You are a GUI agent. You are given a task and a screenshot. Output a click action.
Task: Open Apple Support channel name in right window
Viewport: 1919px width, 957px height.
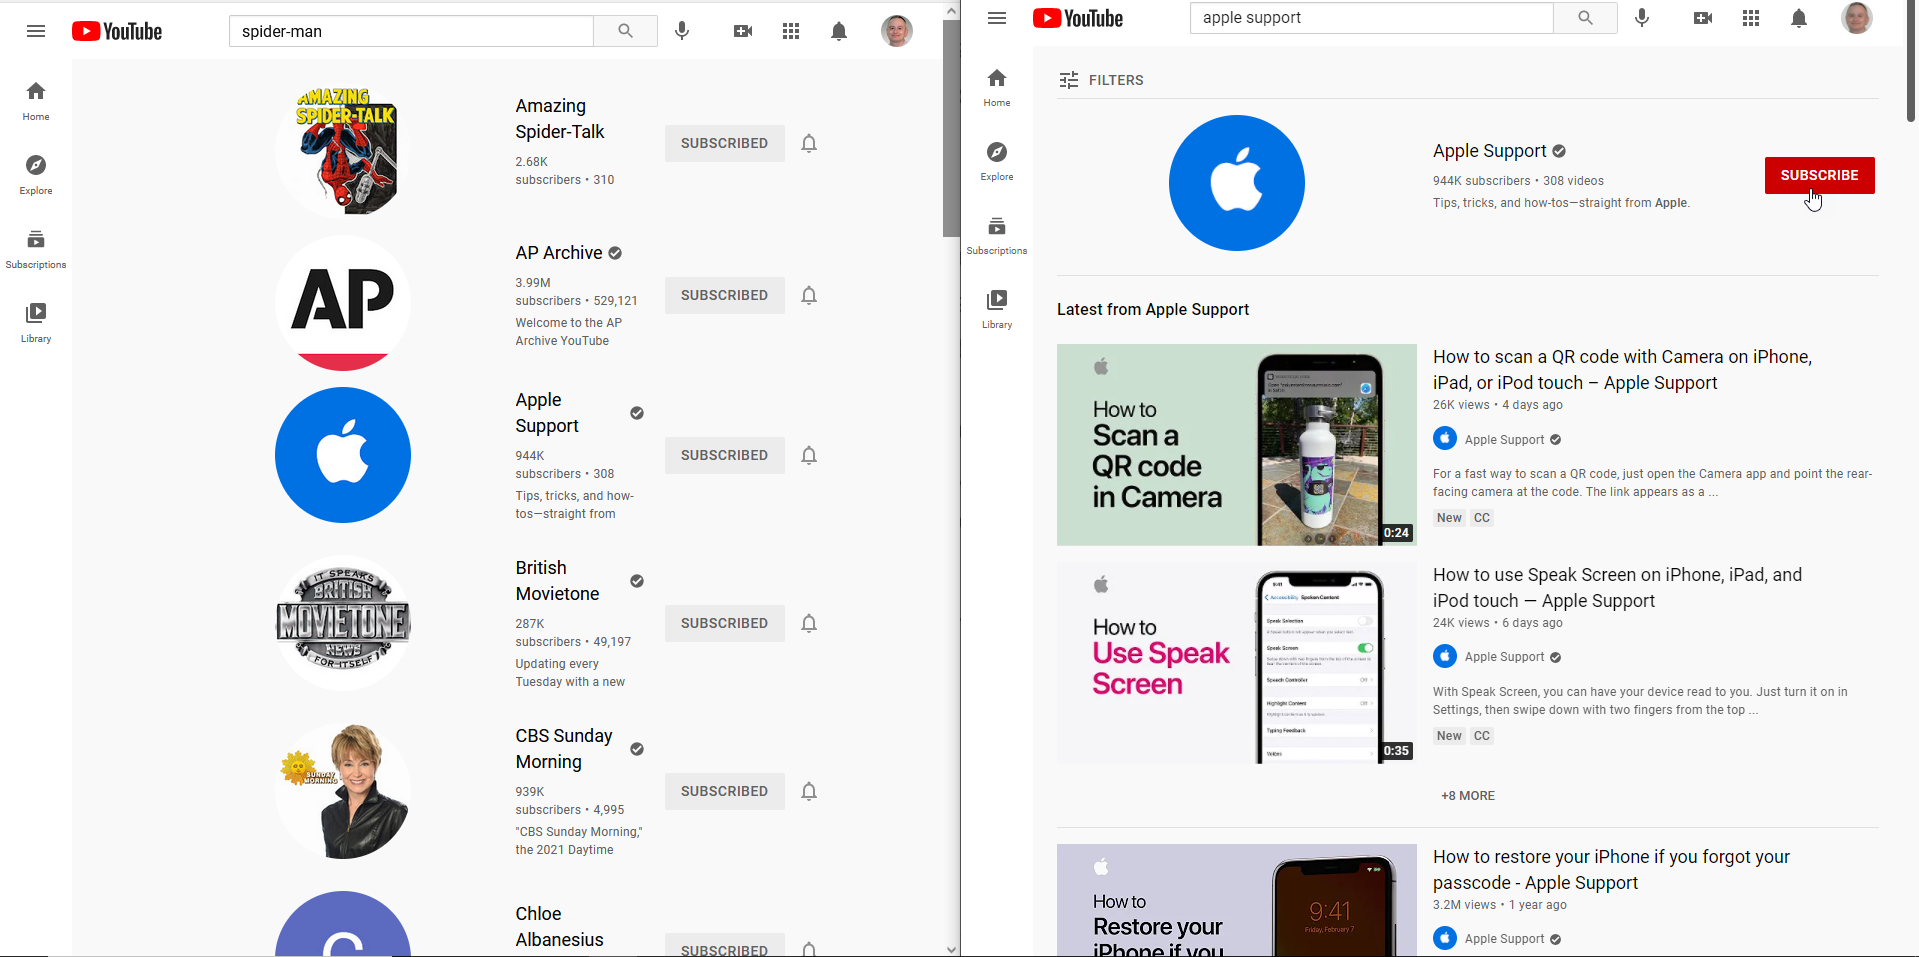(x=1490, y=151)
